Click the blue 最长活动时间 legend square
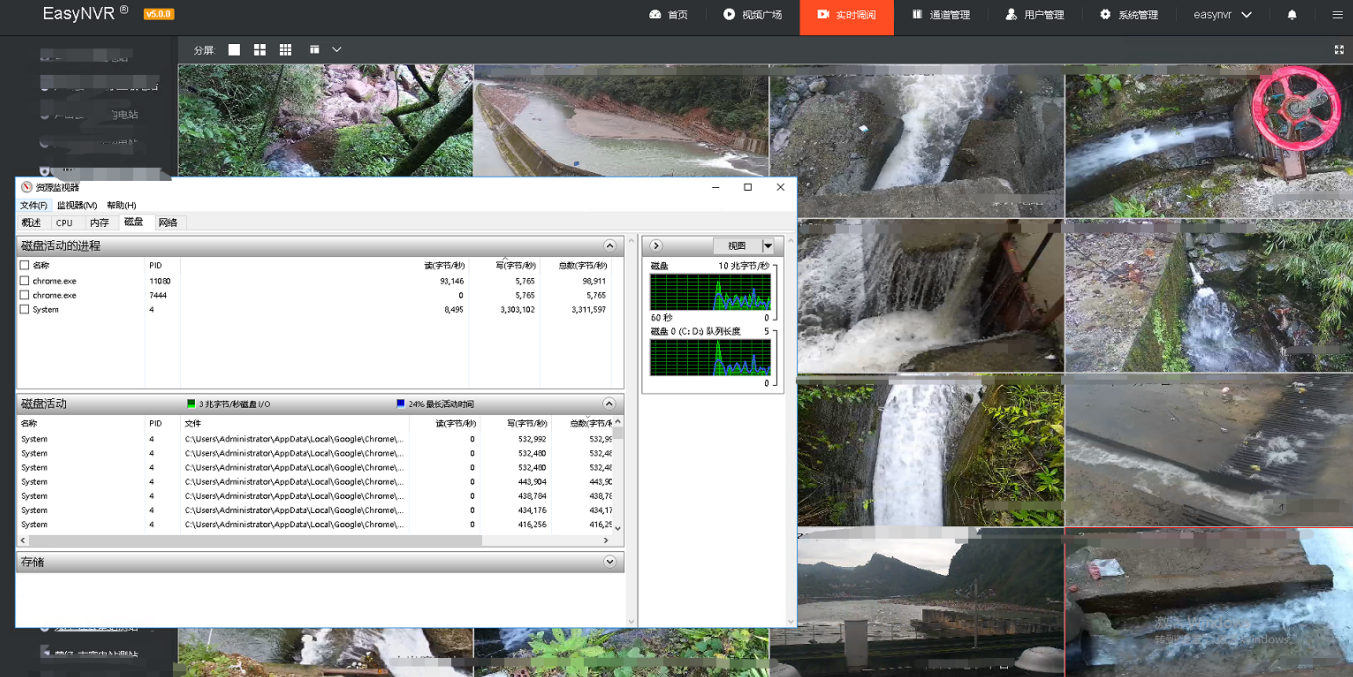This screenshot has height=677, width=1353. coord(401,404)
